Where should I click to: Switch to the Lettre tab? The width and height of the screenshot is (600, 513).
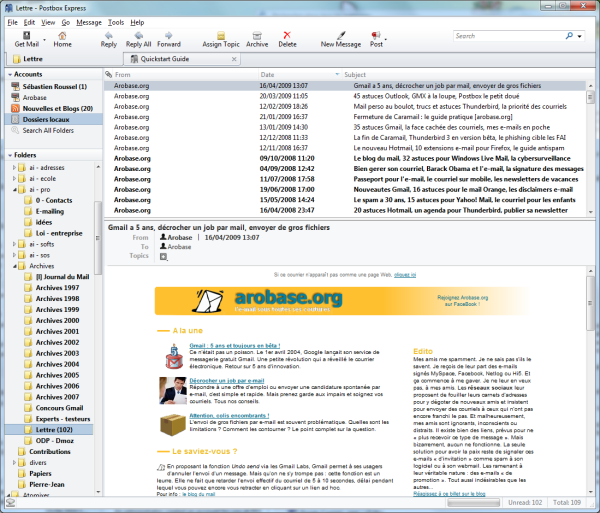click(64, 59)
